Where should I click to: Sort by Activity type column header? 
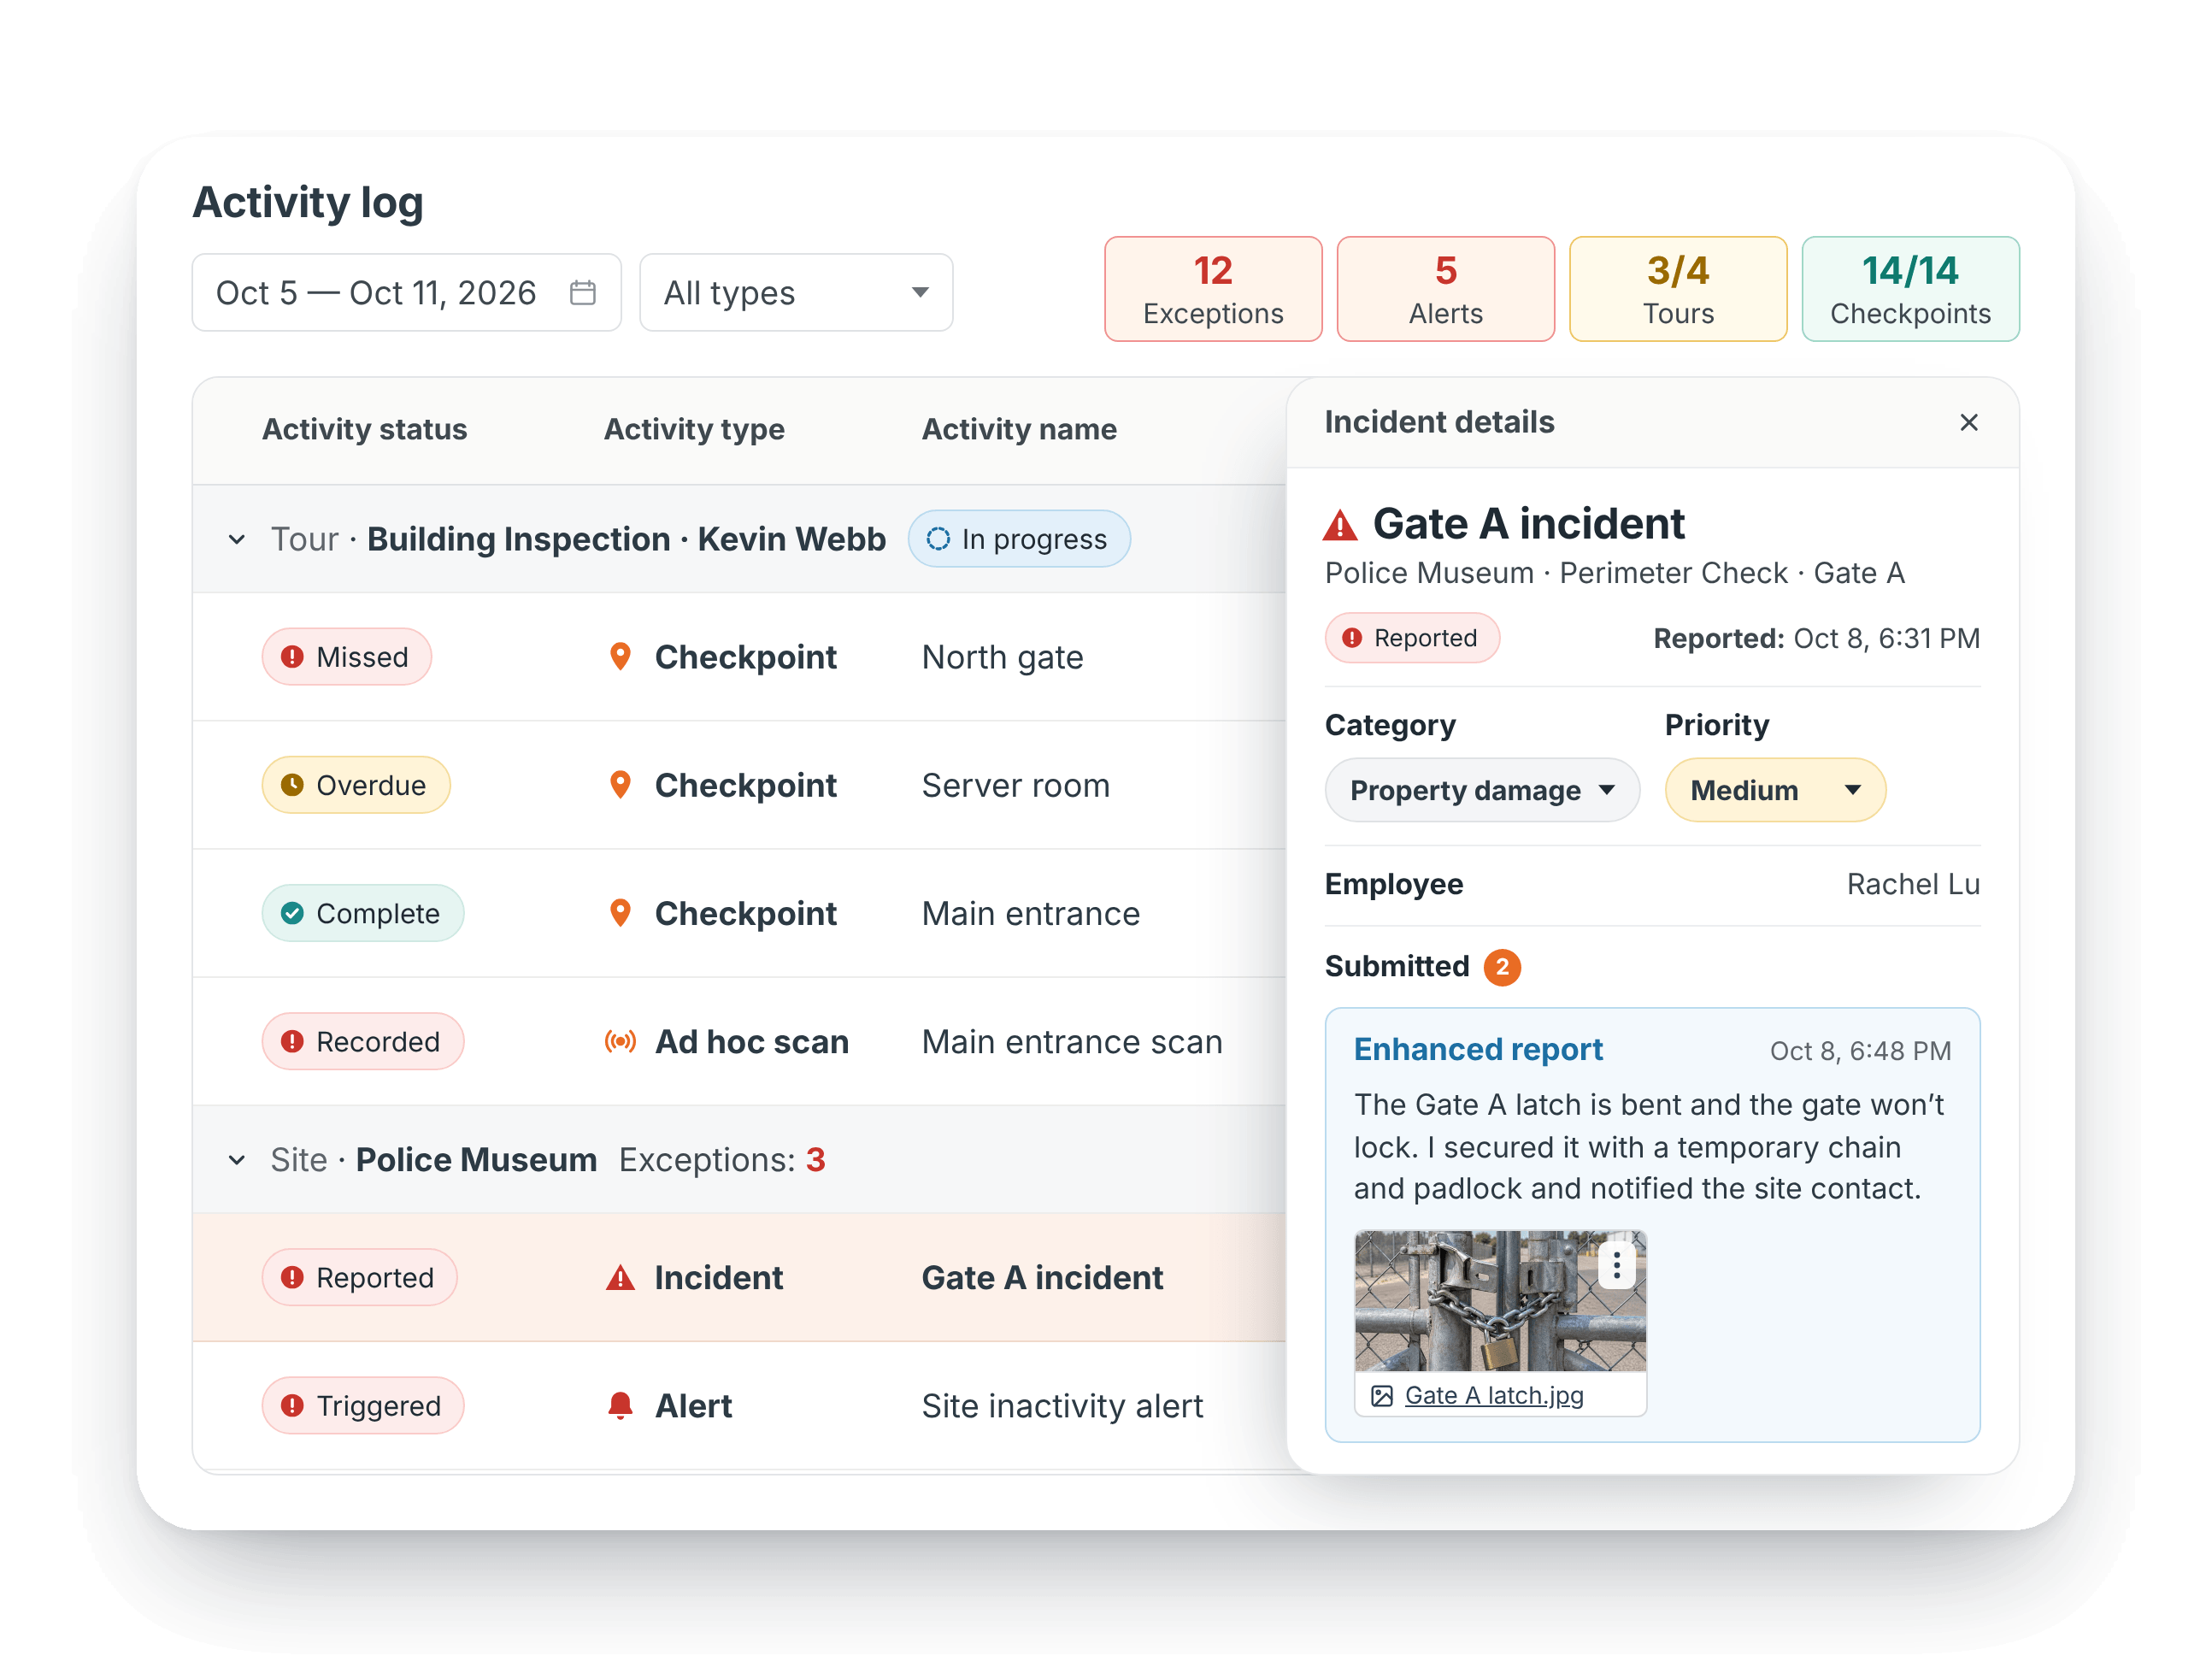[x=694, y=429]
